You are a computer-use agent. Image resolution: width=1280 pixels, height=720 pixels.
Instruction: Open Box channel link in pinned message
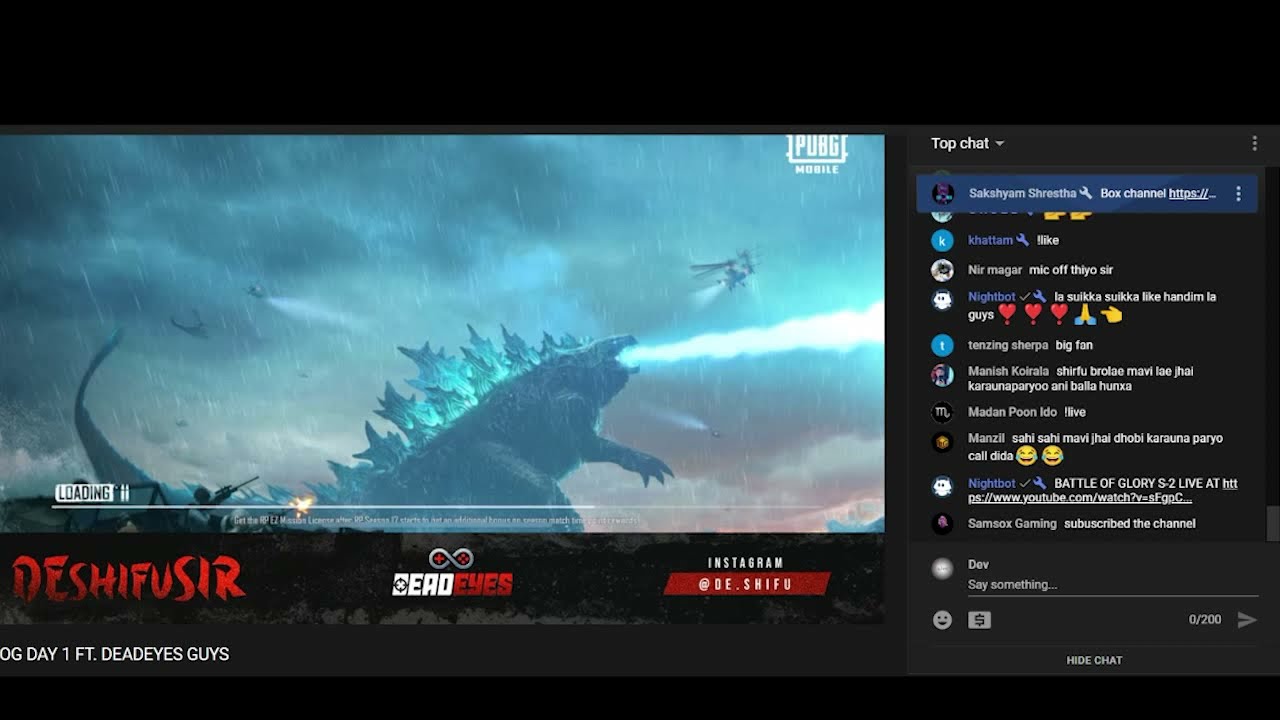[x=1192, y=193]
